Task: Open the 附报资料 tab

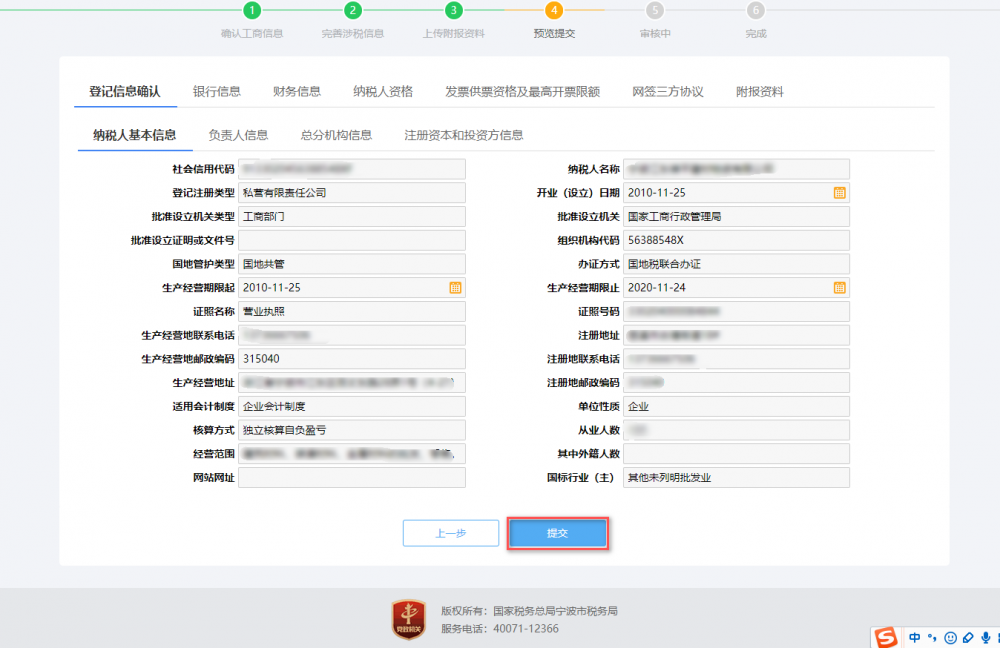Action: pyautogui.click(x=758, y=90)
